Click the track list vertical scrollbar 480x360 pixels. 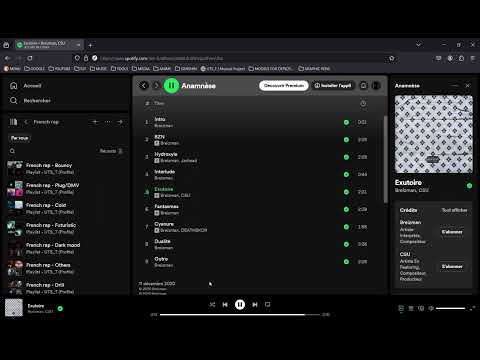[386, 159]
